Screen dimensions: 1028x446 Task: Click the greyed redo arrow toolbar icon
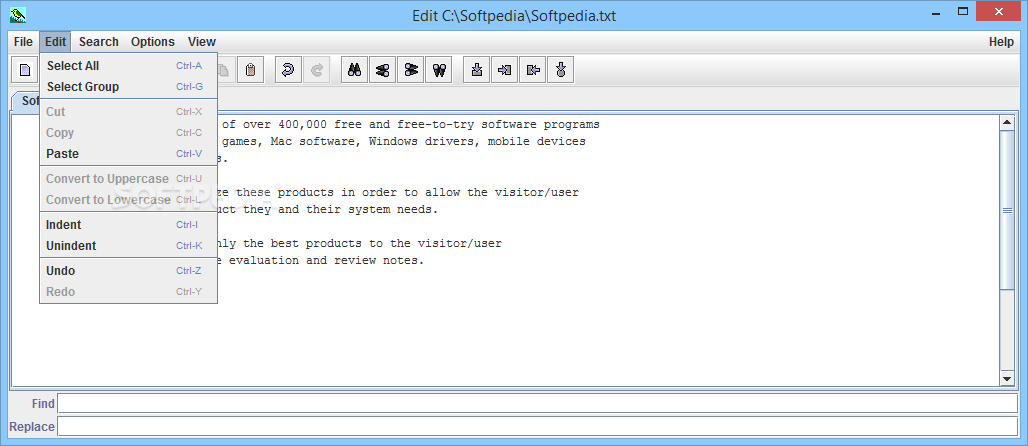(x=317, y=70)
